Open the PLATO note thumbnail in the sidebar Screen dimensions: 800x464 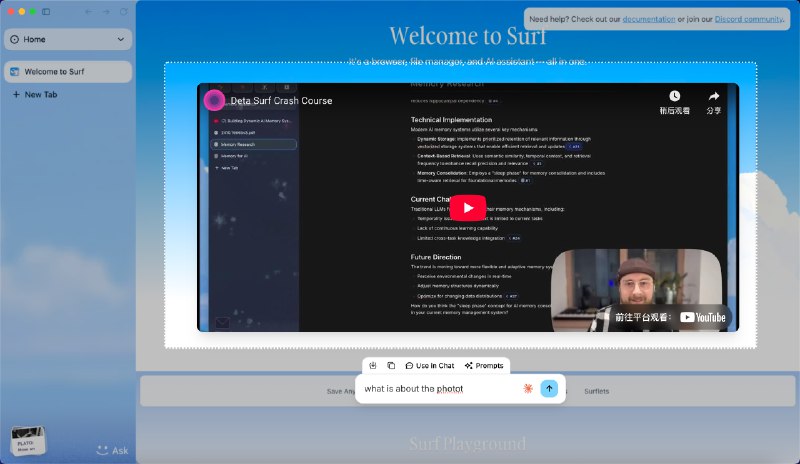(28, 440)
